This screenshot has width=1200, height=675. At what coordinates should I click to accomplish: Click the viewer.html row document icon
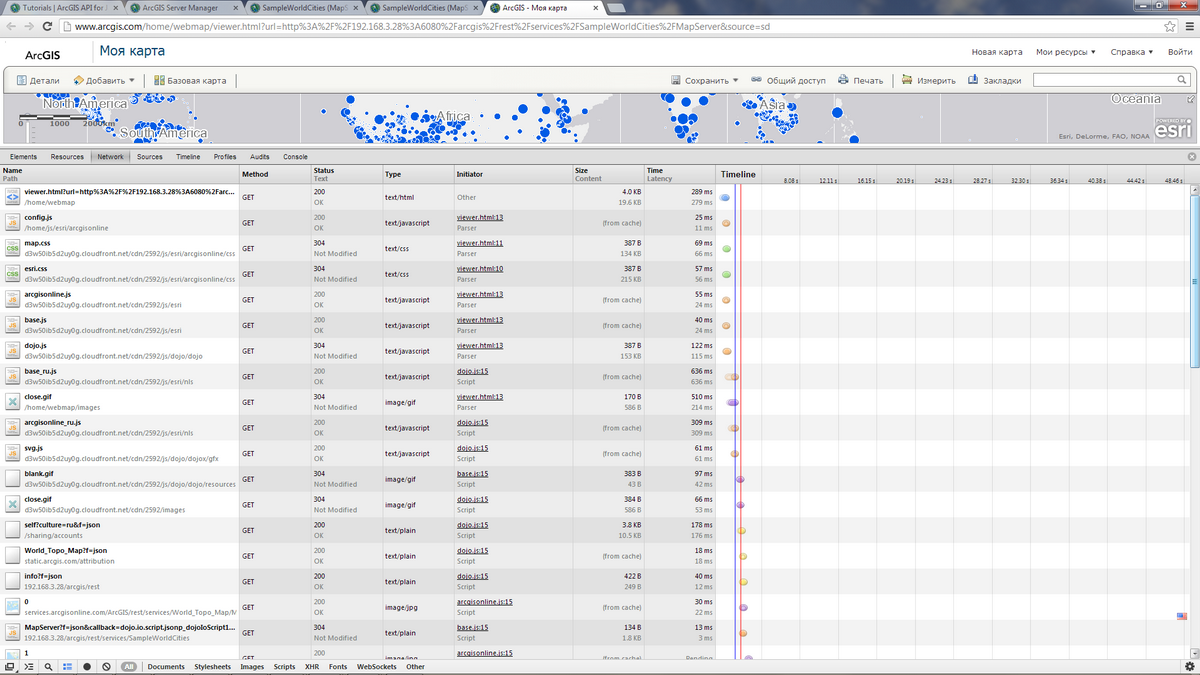click(12, 197)
